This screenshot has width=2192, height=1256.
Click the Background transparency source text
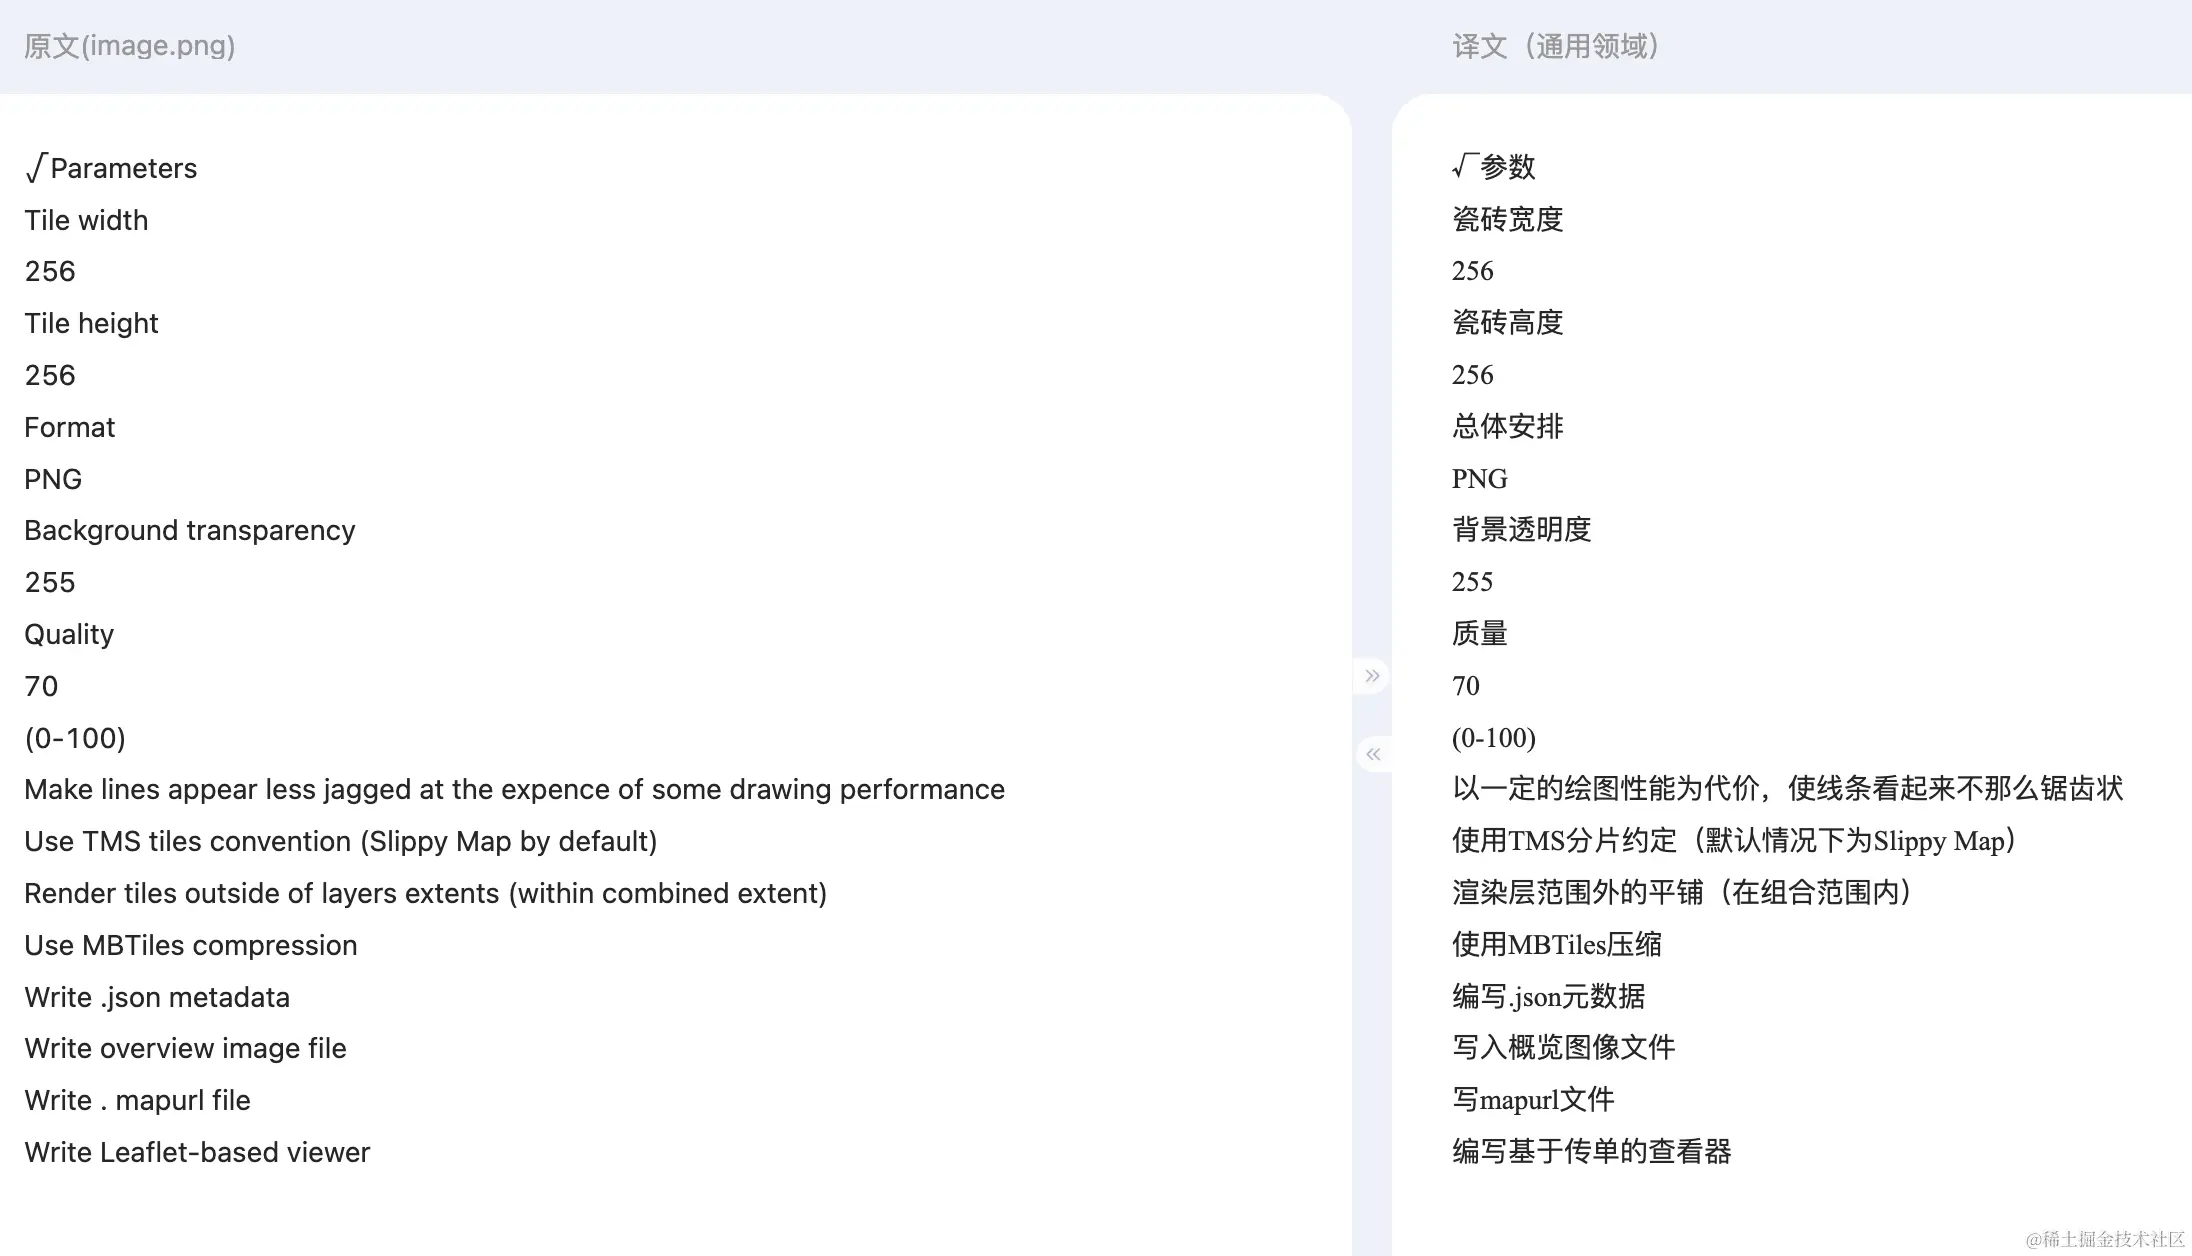189,530
